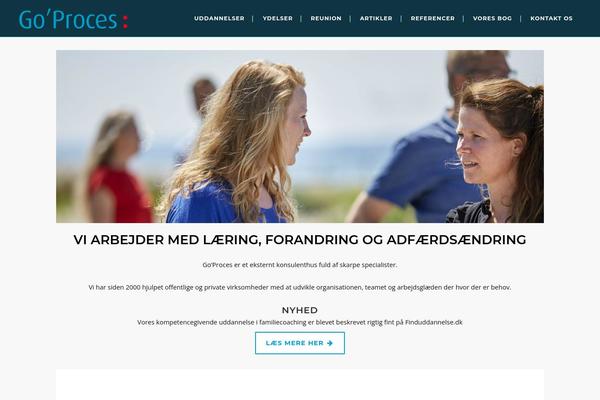This screenshot has width=600, height=400.
Task: Click the hero photo of two women
Action: pos(300,136)
